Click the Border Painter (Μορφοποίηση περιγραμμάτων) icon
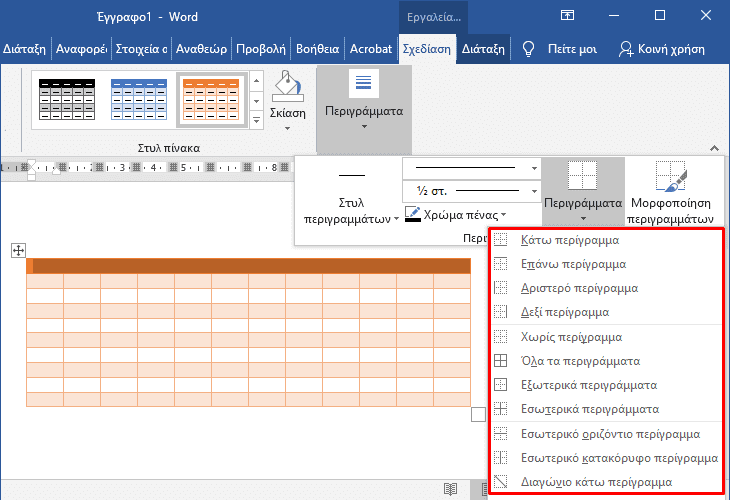Image resolution: width=730 pixels, height=500 pixels. pos(671,178)
